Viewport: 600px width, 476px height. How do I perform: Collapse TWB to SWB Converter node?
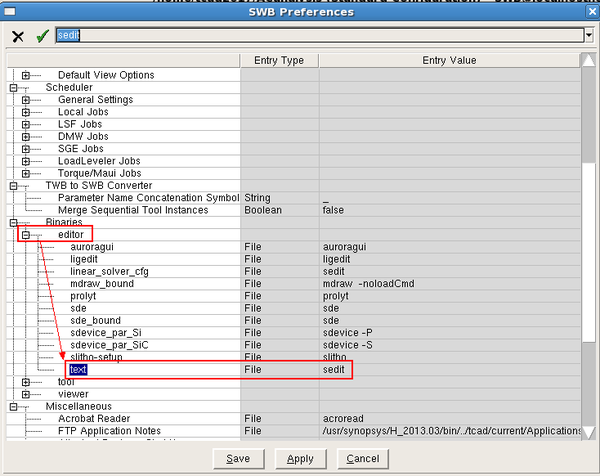tap(13, 186)
